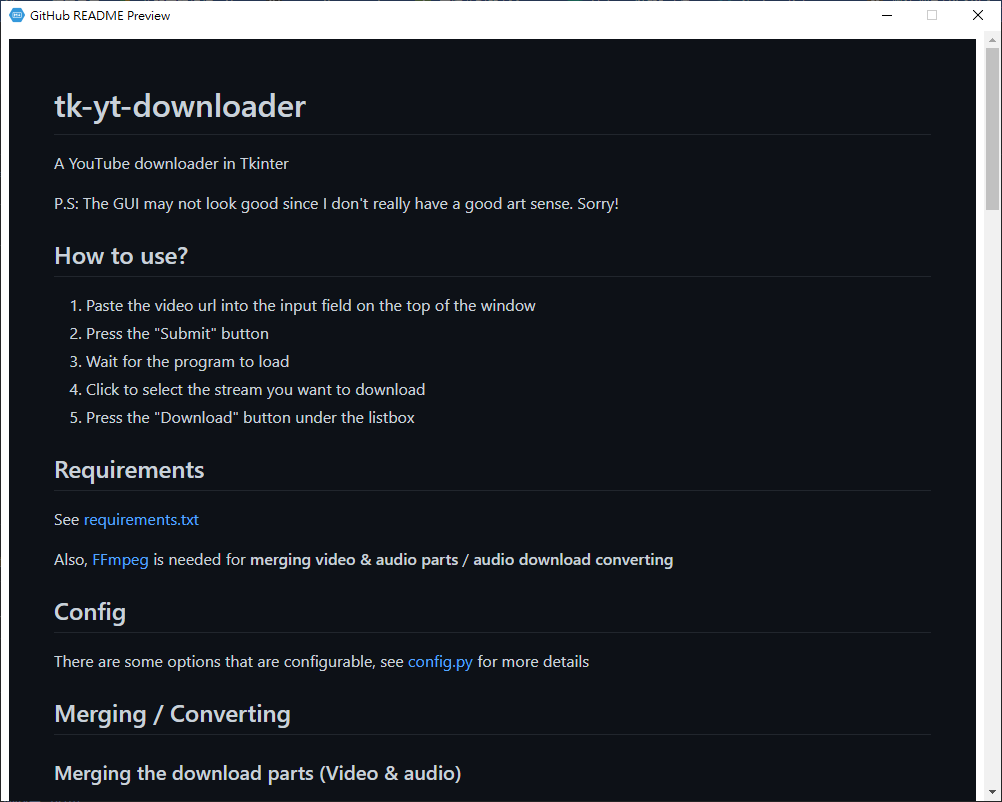The width and height of the screenshot is (1002, 802).
Task: Click the 'GitHub README Preview' window title
Action: 100,15
